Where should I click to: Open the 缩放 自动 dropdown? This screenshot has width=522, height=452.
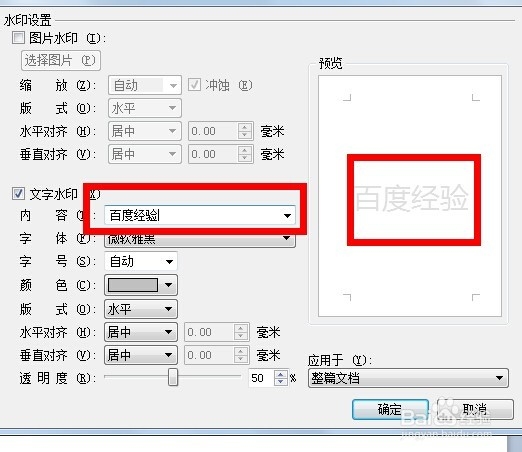145,85
